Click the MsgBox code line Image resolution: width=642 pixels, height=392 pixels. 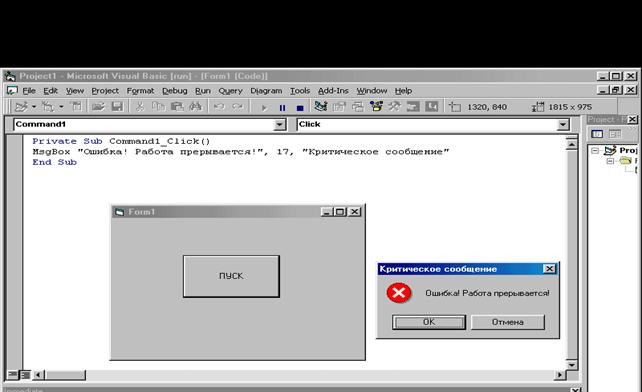click(x=241, y=152)
